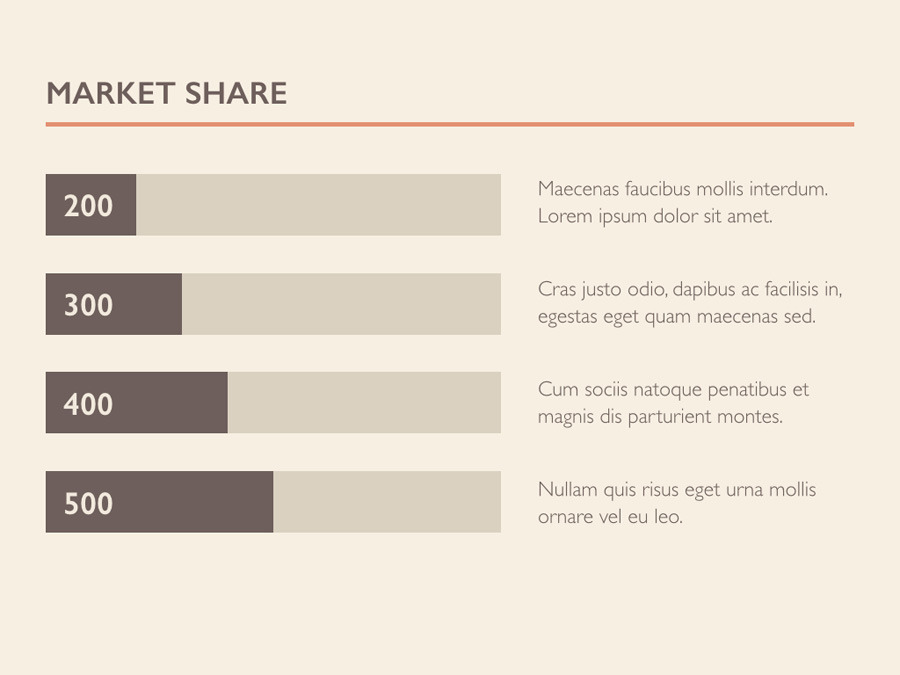
Task: Select the "egestas eget quam maecenas sed." line
Action: (x=677, y=317)
